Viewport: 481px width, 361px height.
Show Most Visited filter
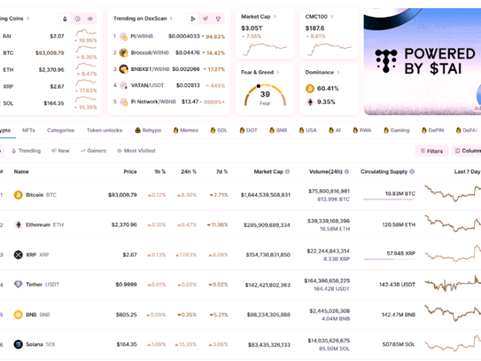click(136, 151)
